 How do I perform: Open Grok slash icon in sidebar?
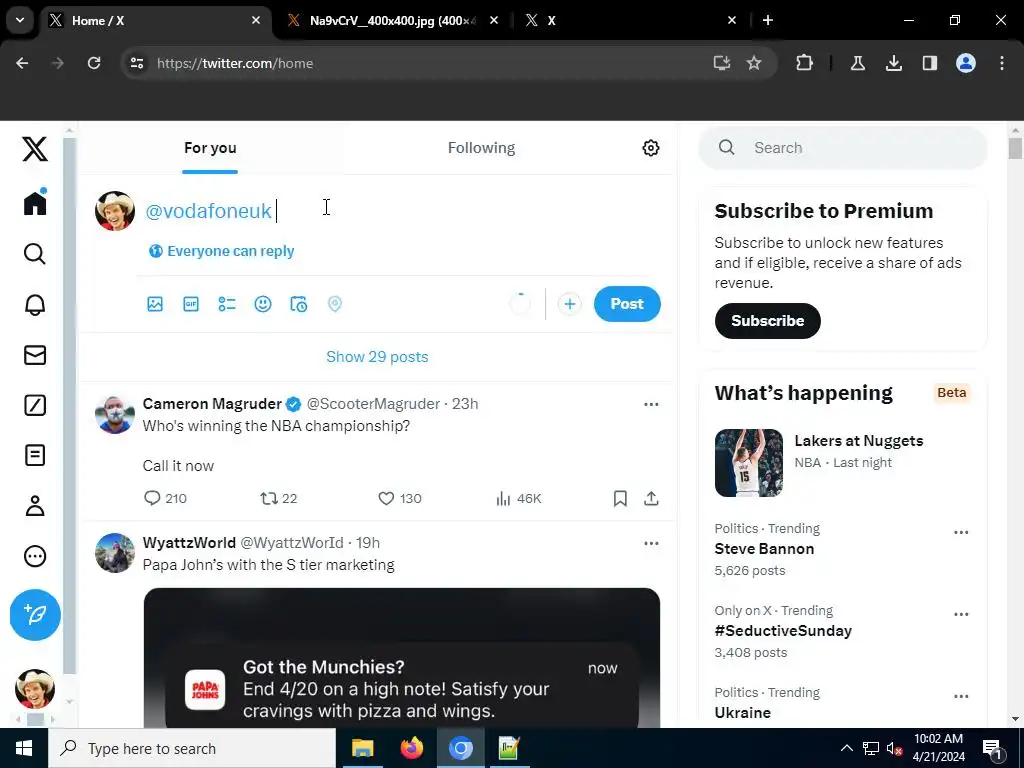click(35, 405)
